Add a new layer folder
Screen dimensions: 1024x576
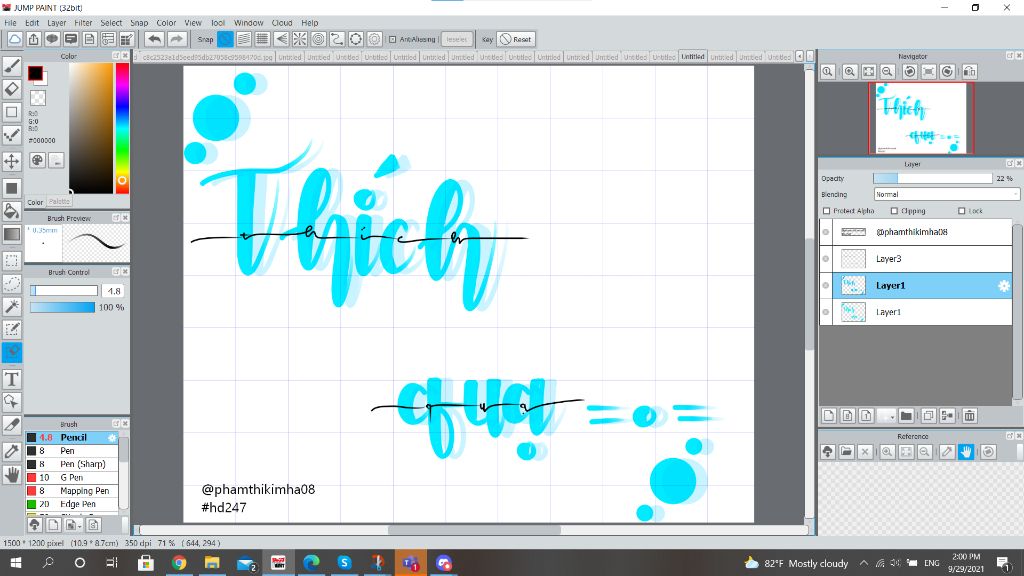(x=906, y=415)
